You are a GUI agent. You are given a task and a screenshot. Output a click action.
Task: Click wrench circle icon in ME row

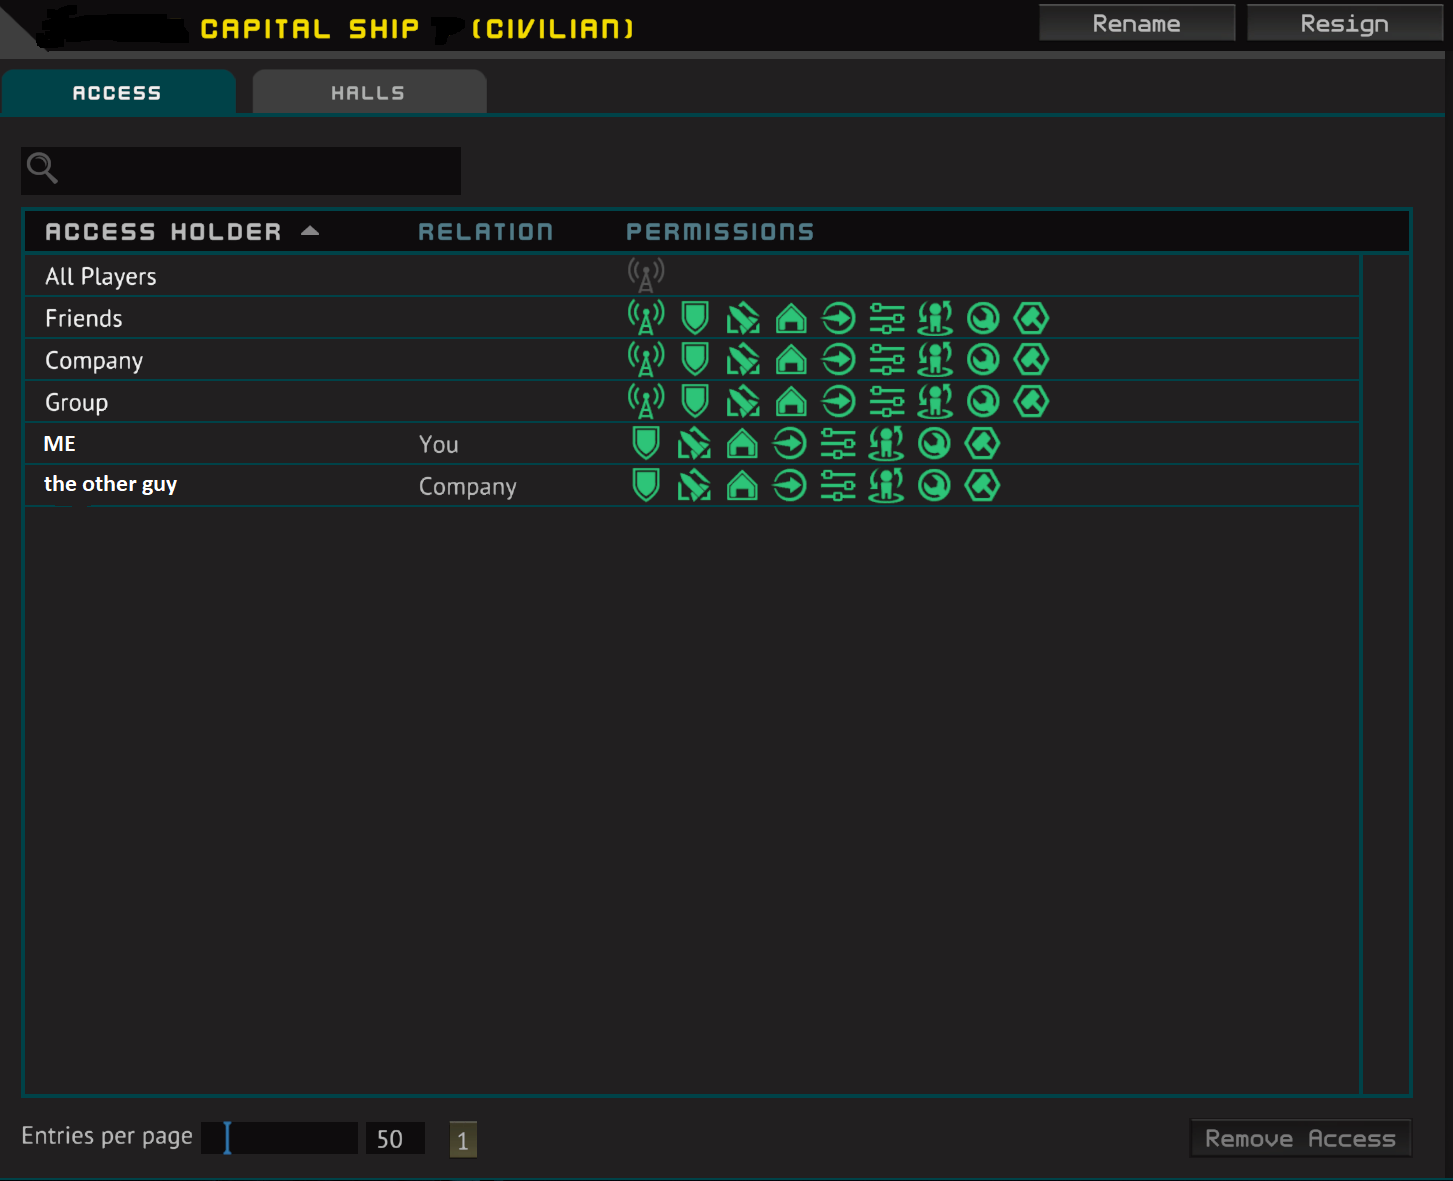(x=934, y=444)
